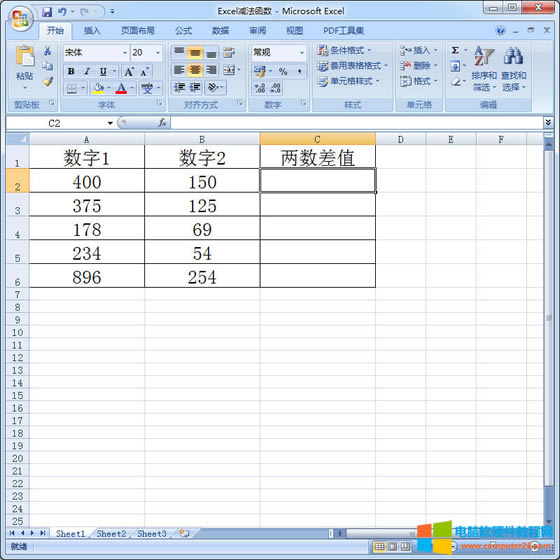
Task: Switch to Sheet2 worksheet
Action: [111, 534]
